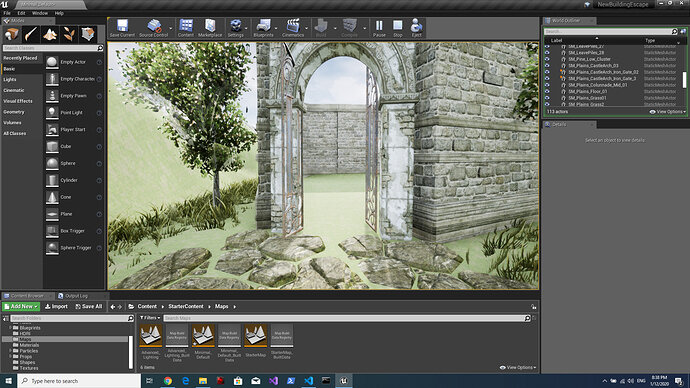Click the Windows Start button

[x=8, y=381]
